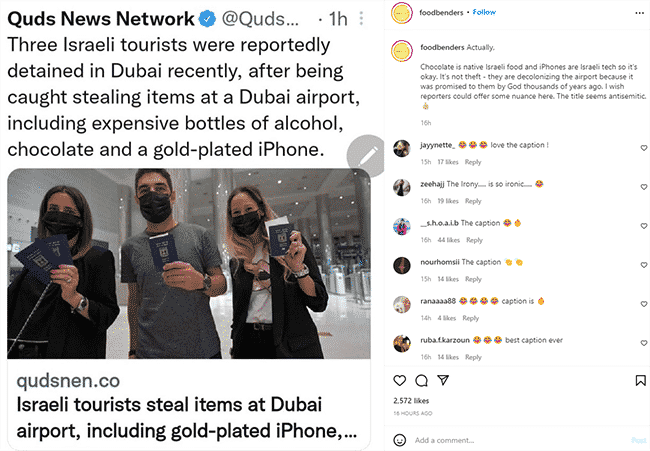650x451 pixels.
Task: Like ruba.f.karzoun's comment heart
Action: 644,343
